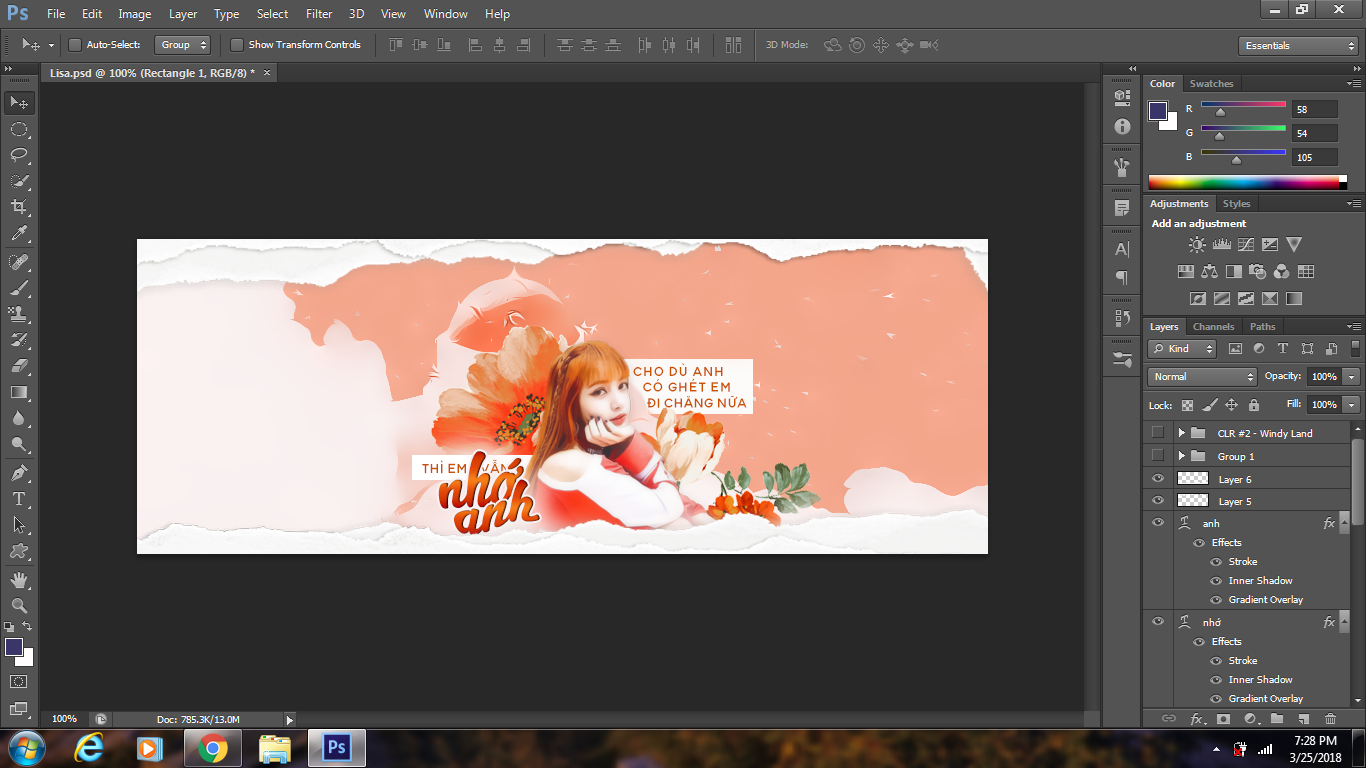The width and height of the screenshot is (1366, 768).
Task: Select the Pen tool
Action: (x=19, y=472)
